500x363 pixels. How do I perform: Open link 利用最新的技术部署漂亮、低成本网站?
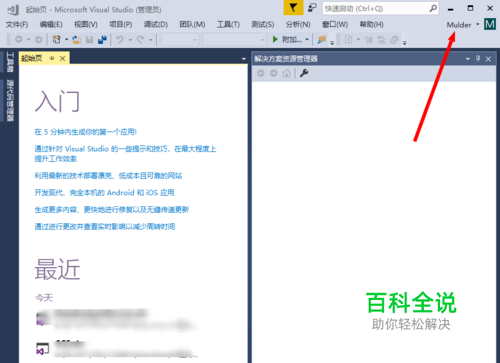[x=108, y=176]
